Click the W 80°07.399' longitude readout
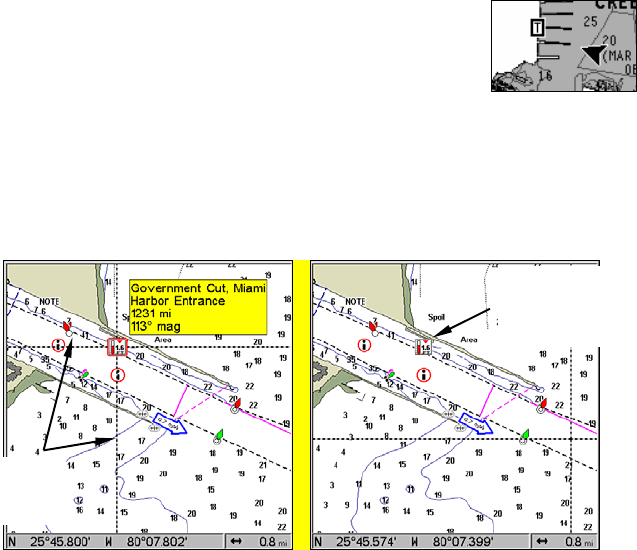 pos(453,541)
